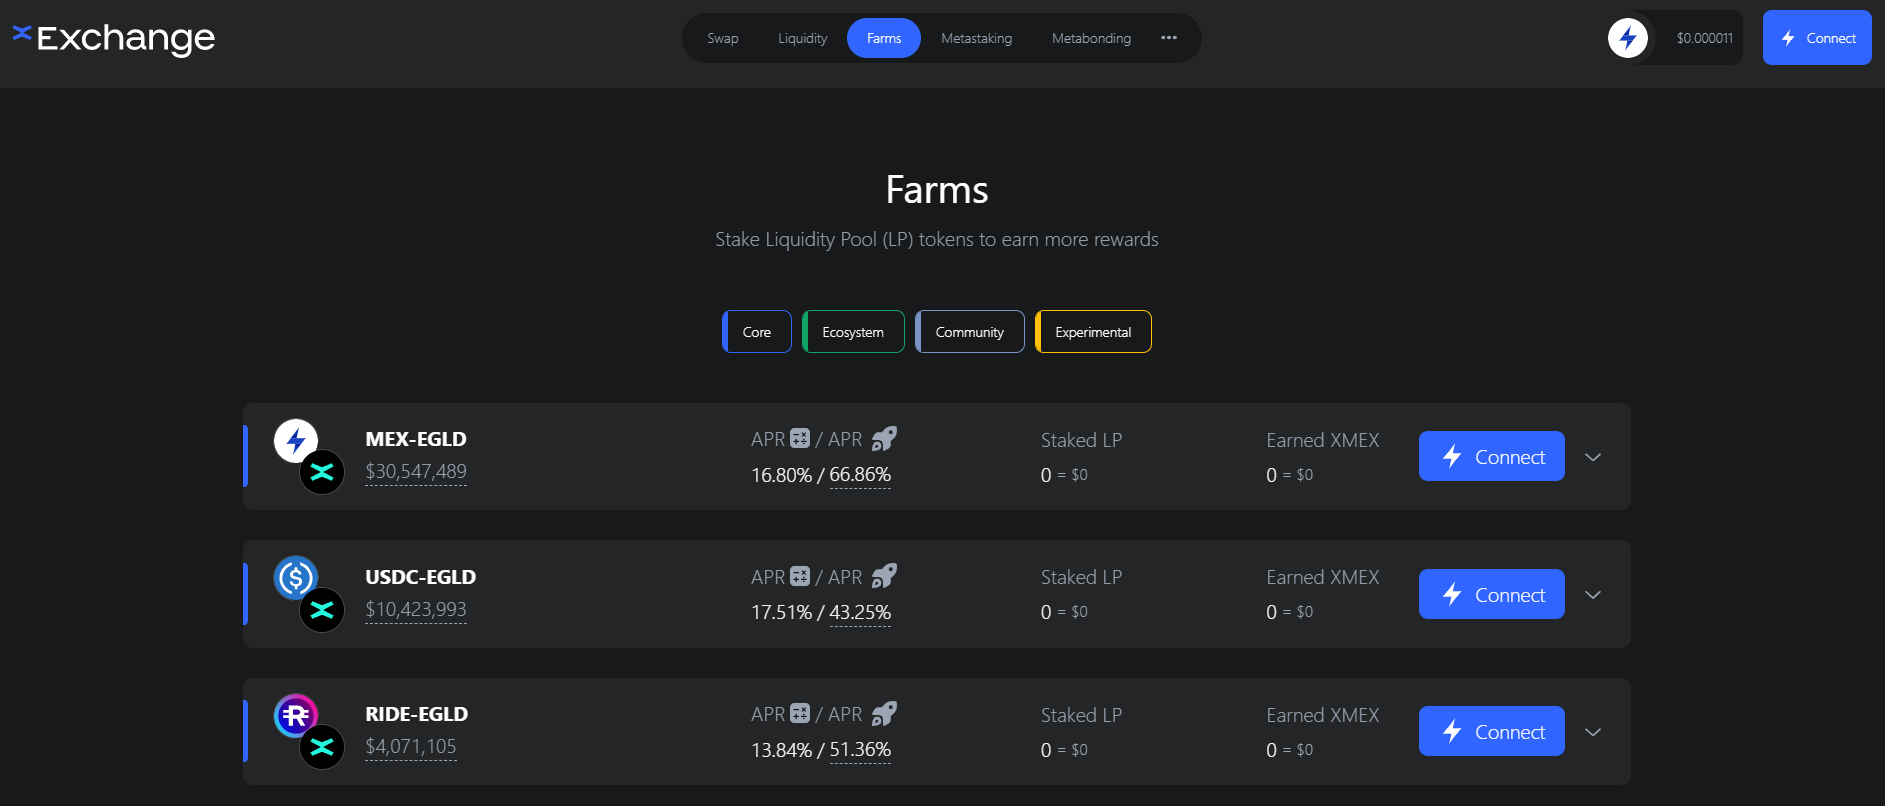Click the RIDE-EGLD farm name
Screen dimensions: 1885x806
point(417,714)
